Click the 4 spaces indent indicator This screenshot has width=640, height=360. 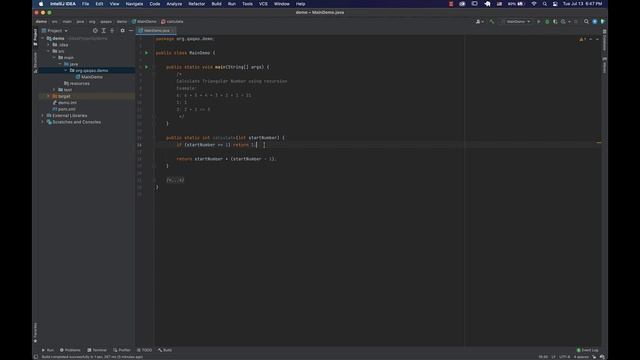(x=581, y=357)
